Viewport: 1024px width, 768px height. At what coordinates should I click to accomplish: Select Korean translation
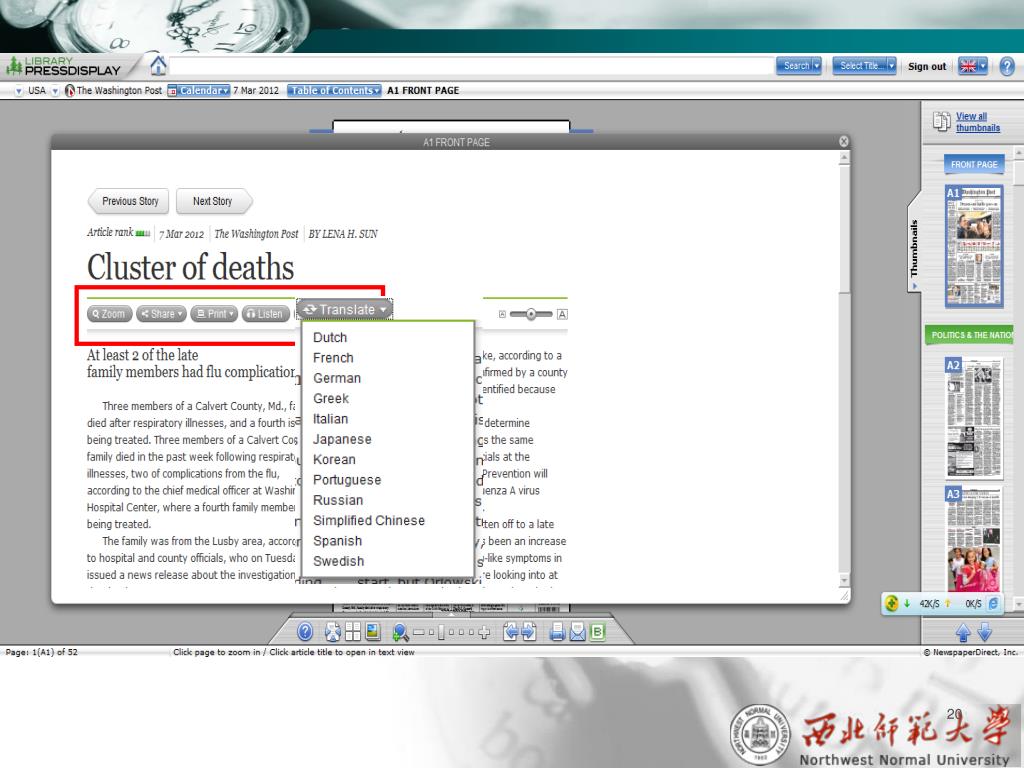pos(334,460)
